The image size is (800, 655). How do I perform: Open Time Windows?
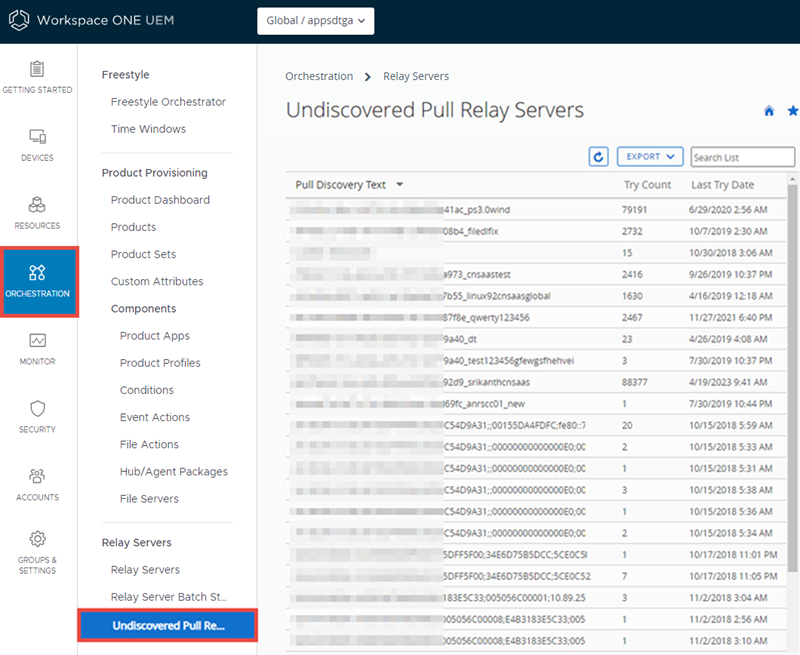click(x=148, y=129)
